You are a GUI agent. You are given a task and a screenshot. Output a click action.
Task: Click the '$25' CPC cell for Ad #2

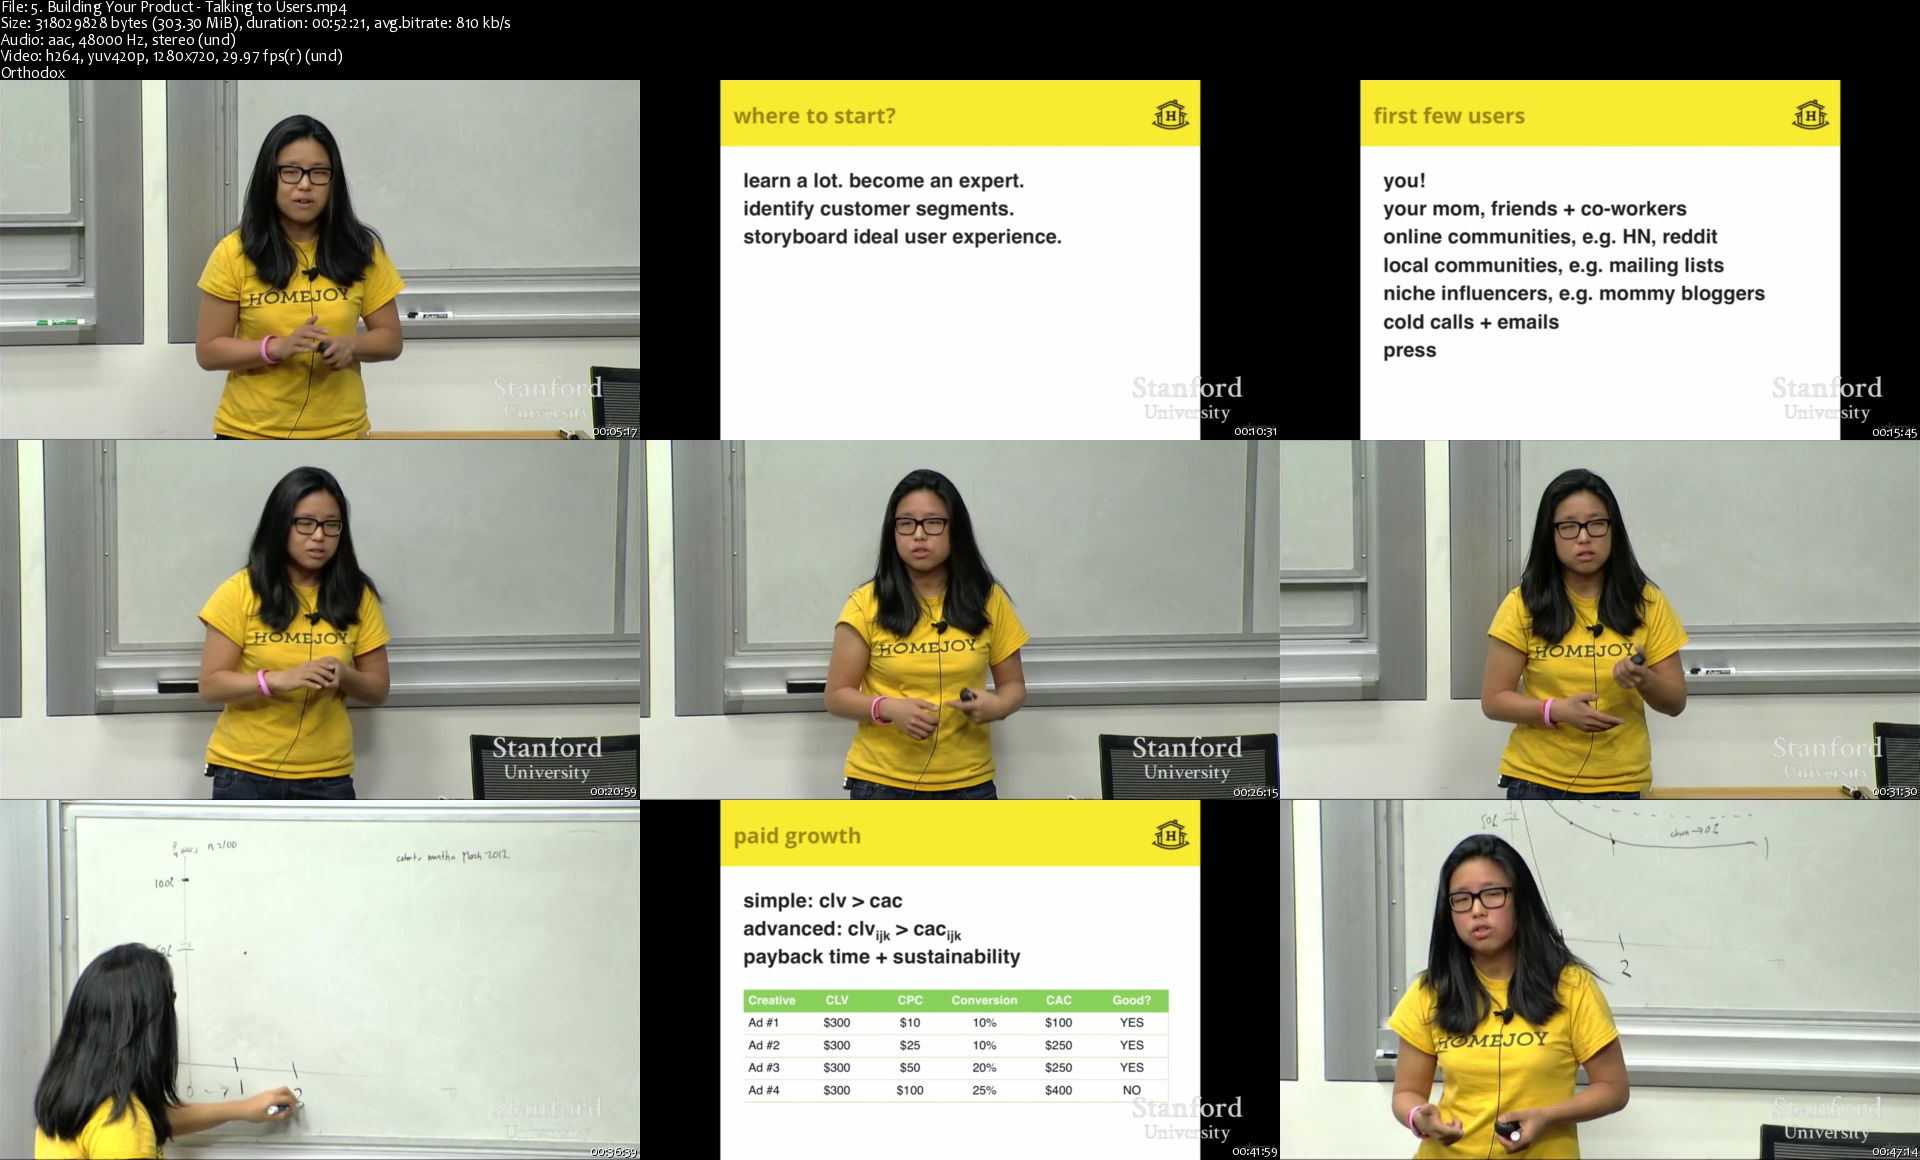910,1045
